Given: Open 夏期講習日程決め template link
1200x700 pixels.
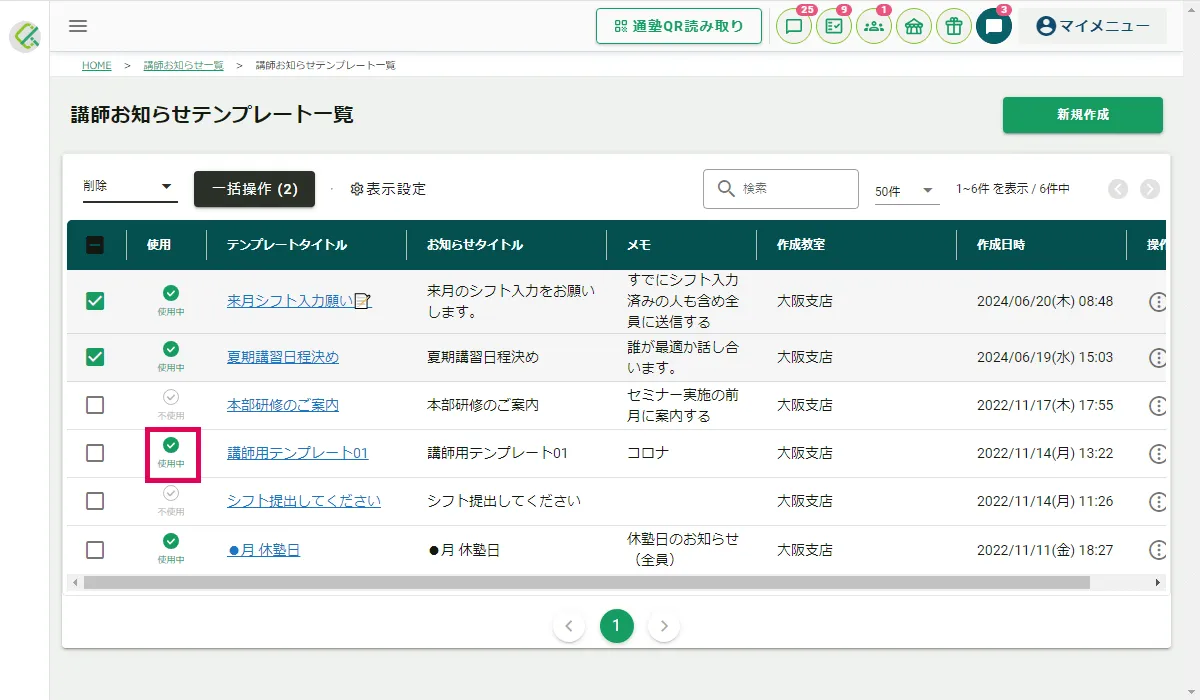Looking at the screenshot, I should point(283,357).
